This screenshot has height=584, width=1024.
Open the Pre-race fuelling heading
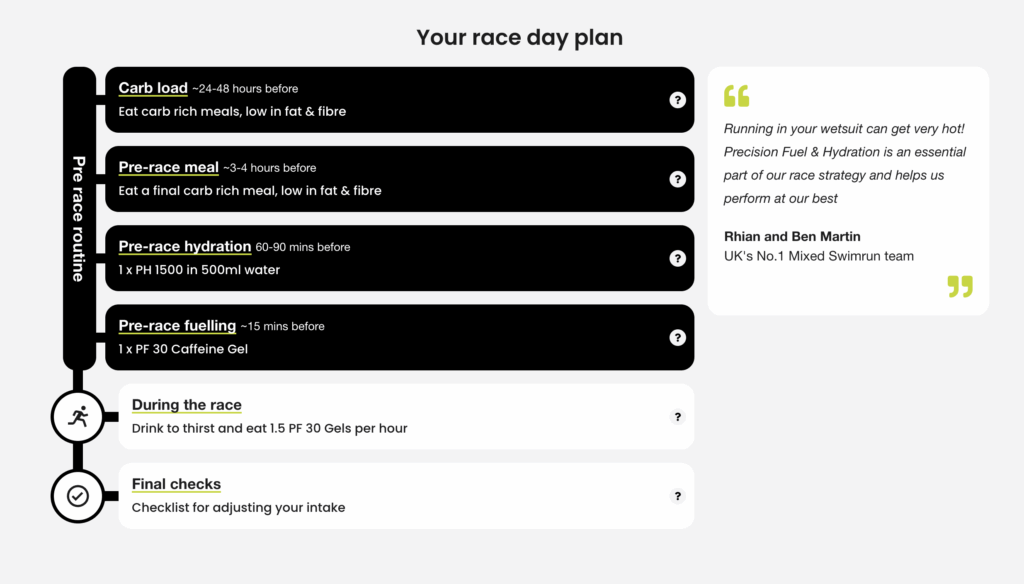tap(177, 325)
